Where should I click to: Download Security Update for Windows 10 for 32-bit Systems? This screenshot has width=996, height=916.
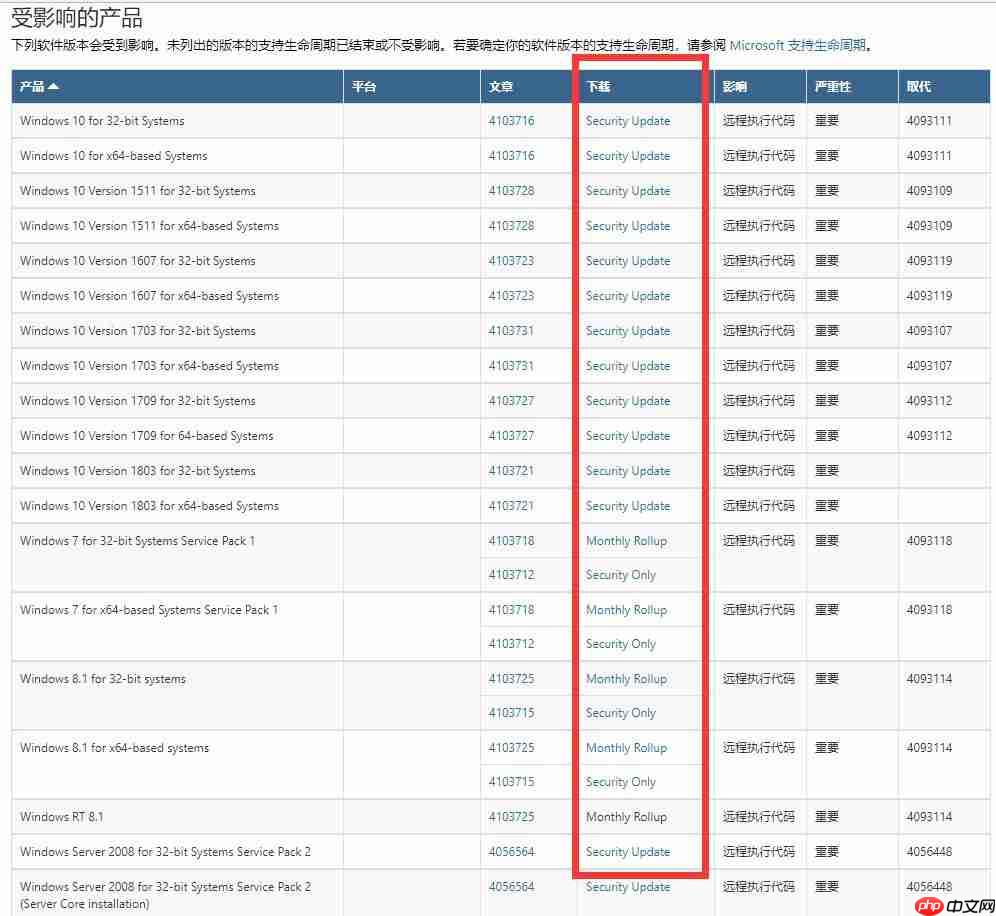pyautogui.click(x=628, y=121)
